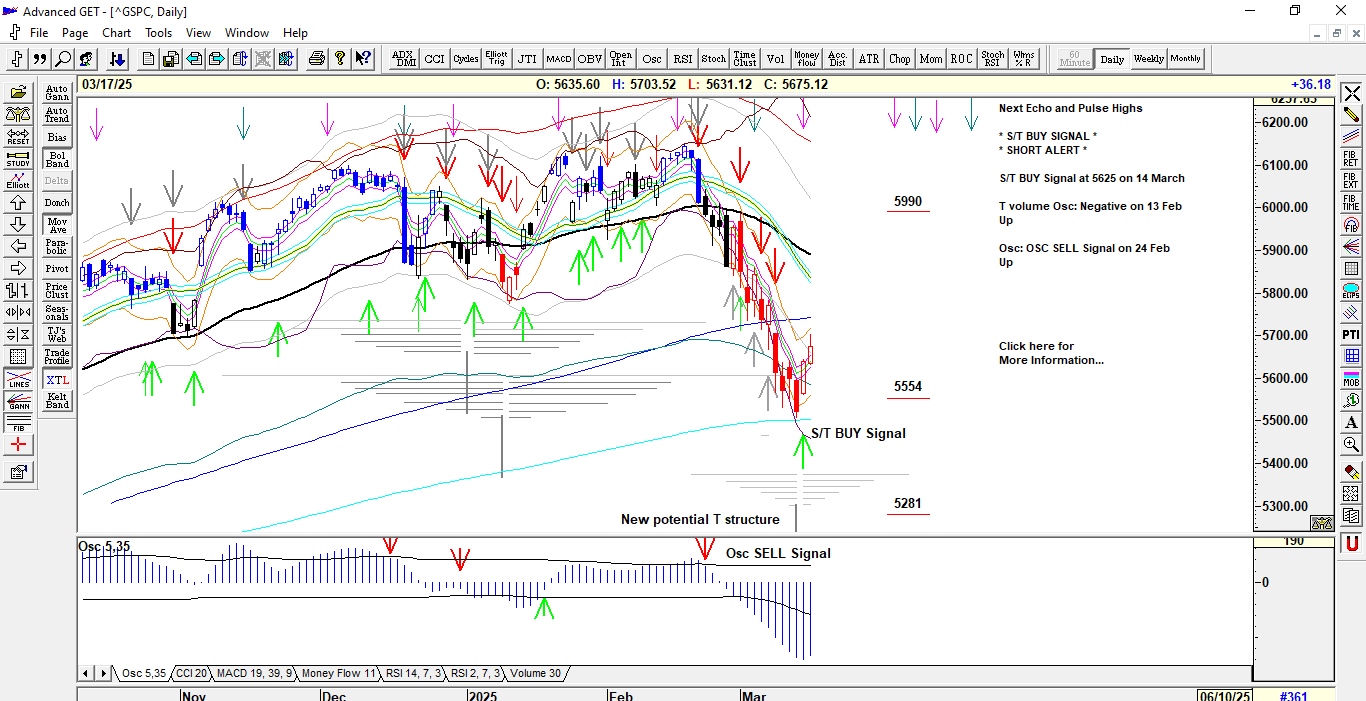The width and height of the screenshot is (1366, 701).
Task: Select the GANN drawing tool
Action: (x=18, y=401)
